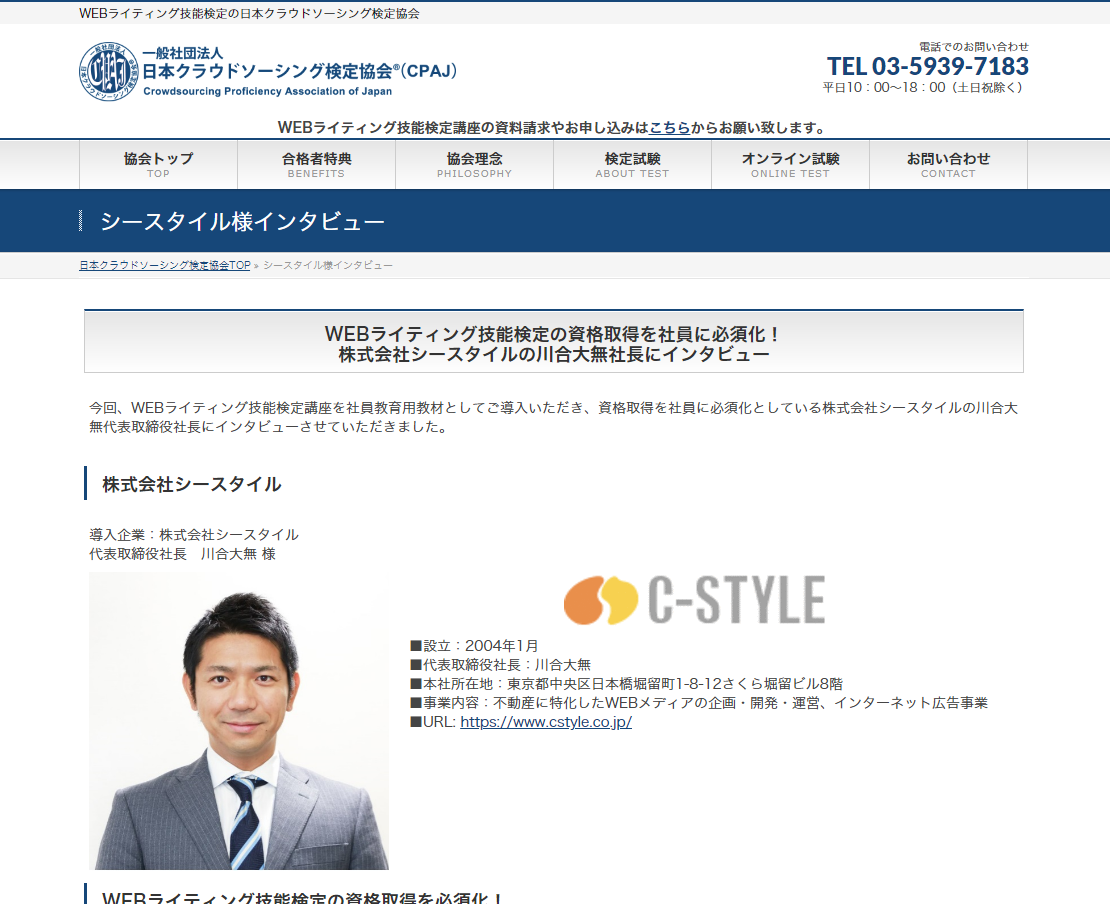
Task: Click the 株式会社シースタイル section heading
Action: pos(192,484)
